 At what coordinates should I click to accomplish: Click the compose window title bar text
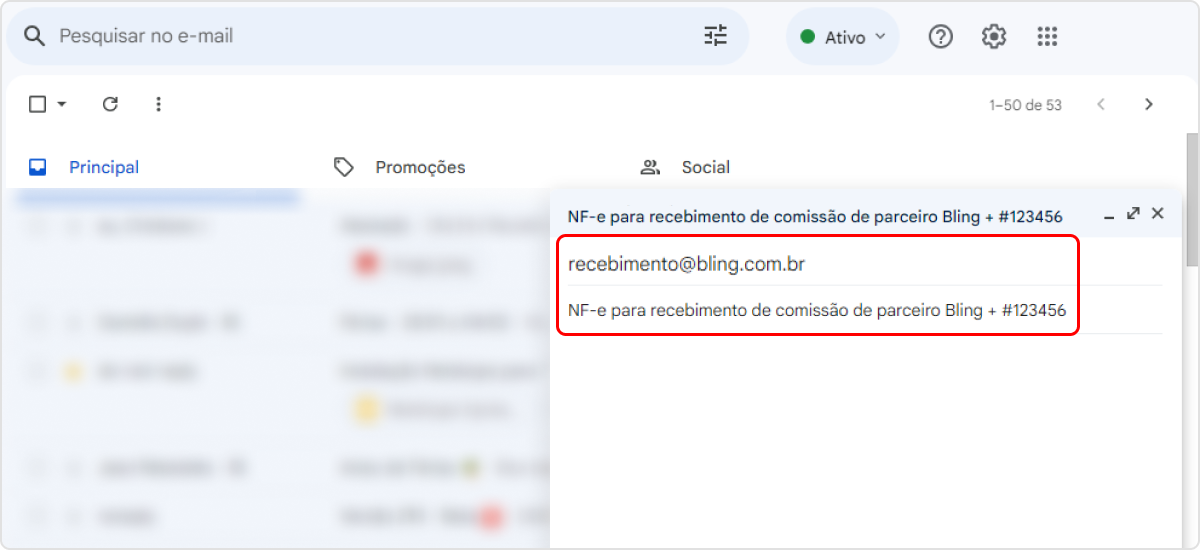(815, 216)
